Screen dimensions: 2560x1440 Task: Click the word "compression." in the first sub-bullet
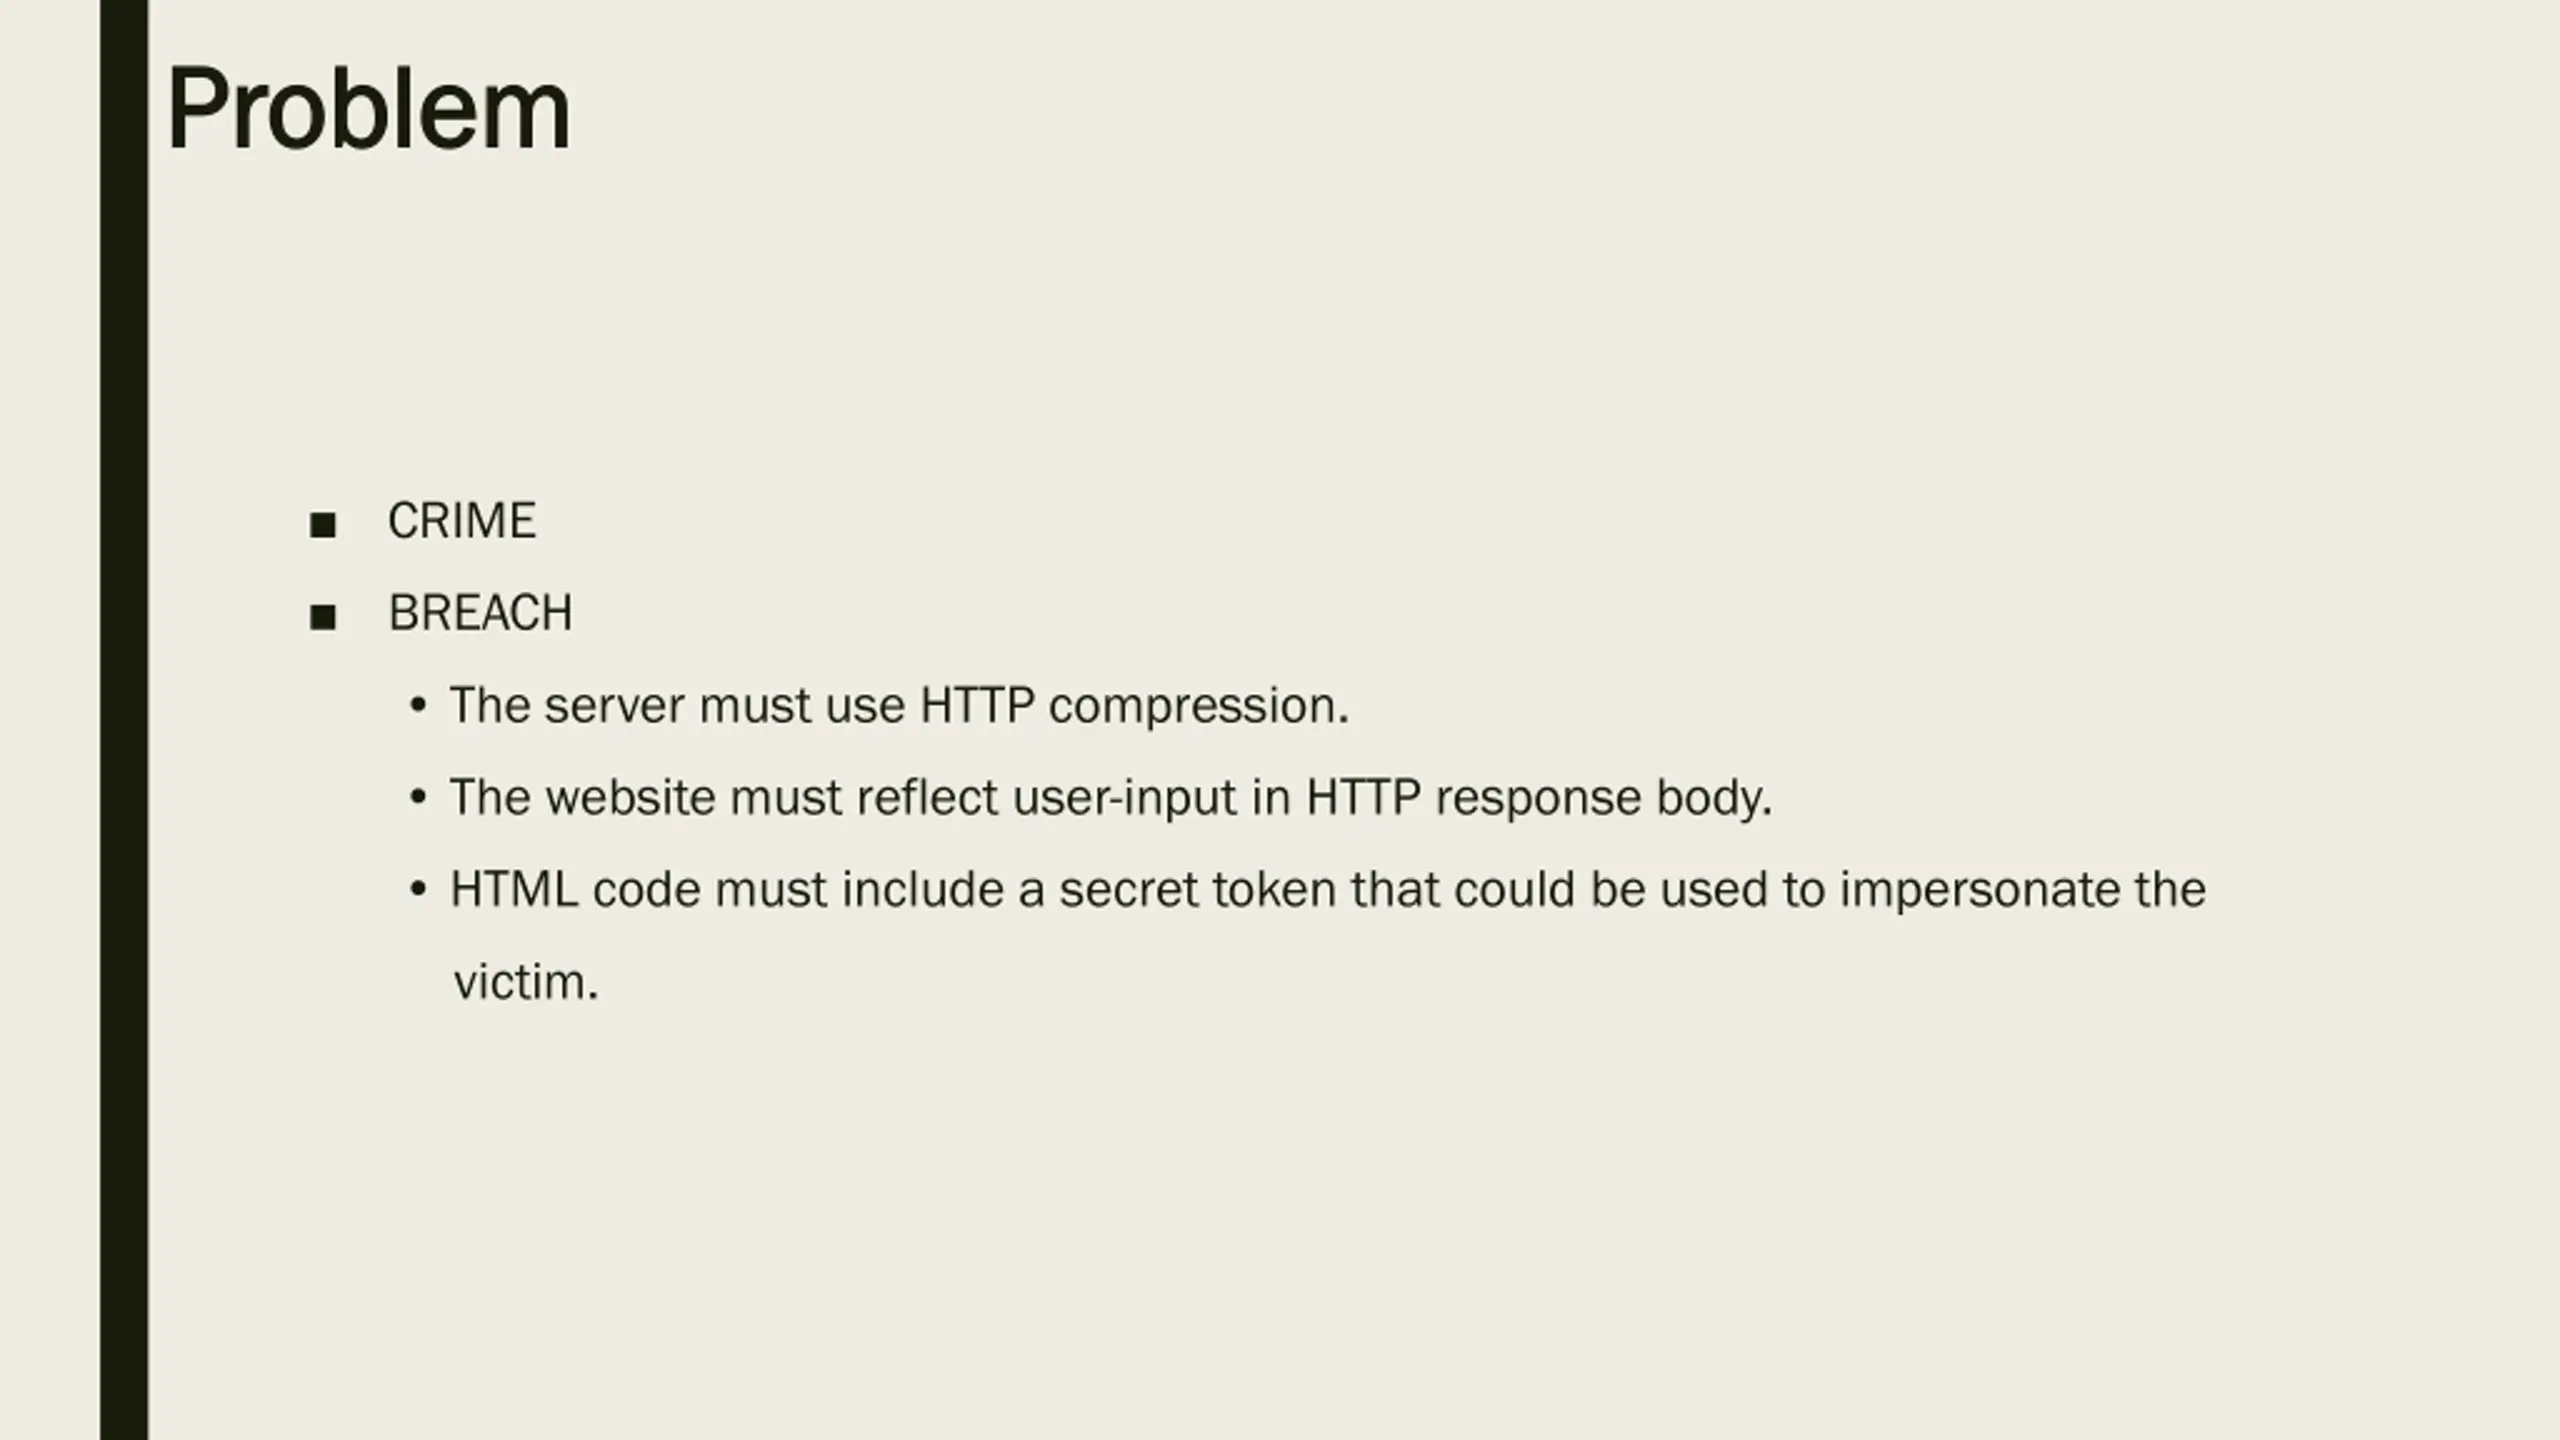pyautogui.click(x=1199, y=708)
